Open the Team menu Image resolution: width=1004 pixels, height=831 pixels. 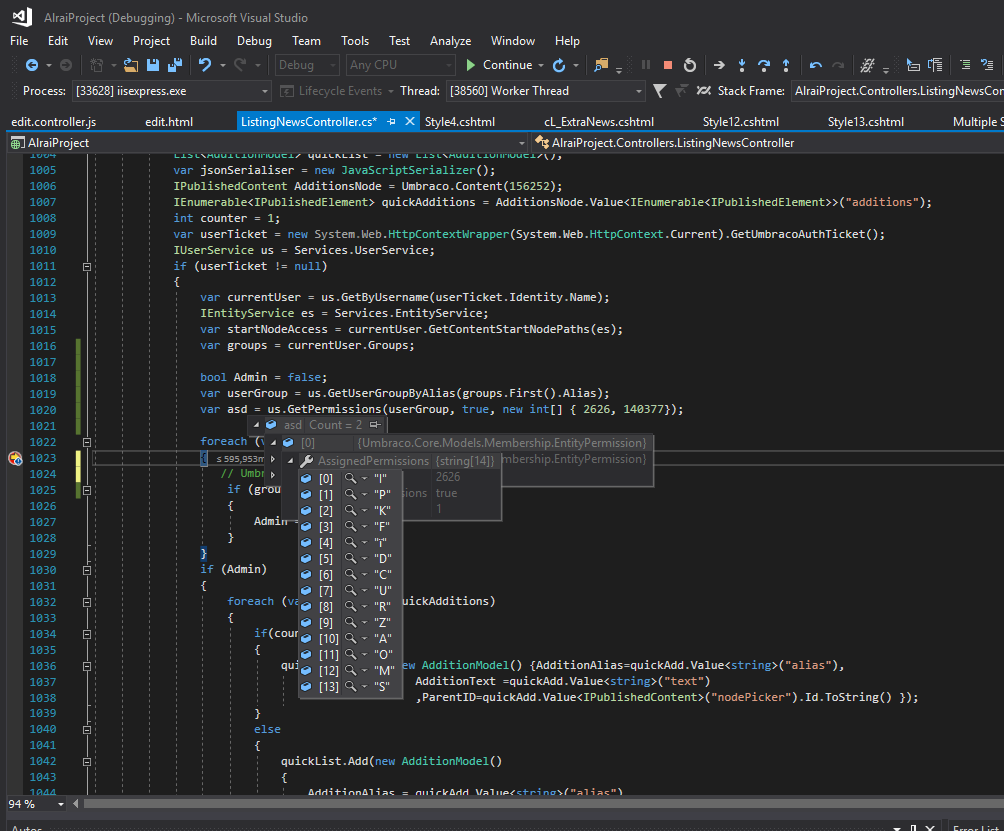[x=306, y=41]
